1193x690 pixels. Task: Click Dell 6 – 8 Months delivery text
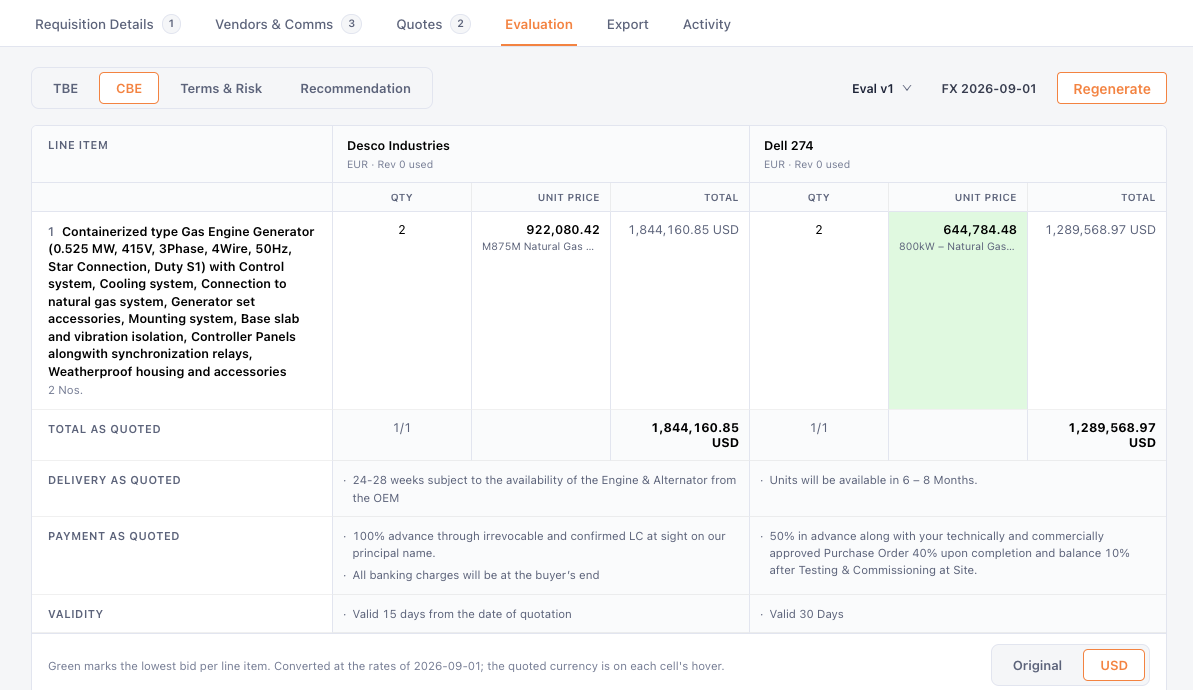click(873, 480)
